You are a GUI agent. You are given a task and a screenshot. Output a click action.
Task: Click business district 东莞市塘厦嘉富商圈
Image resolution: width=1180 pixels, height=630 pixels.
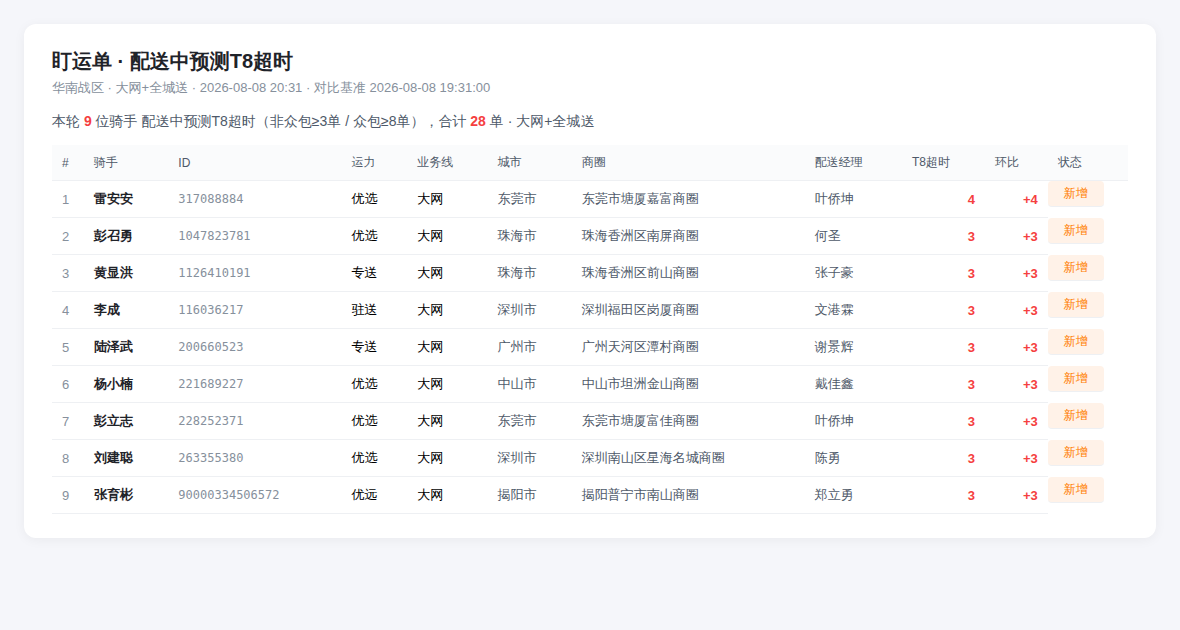click(x=640, y=199)
